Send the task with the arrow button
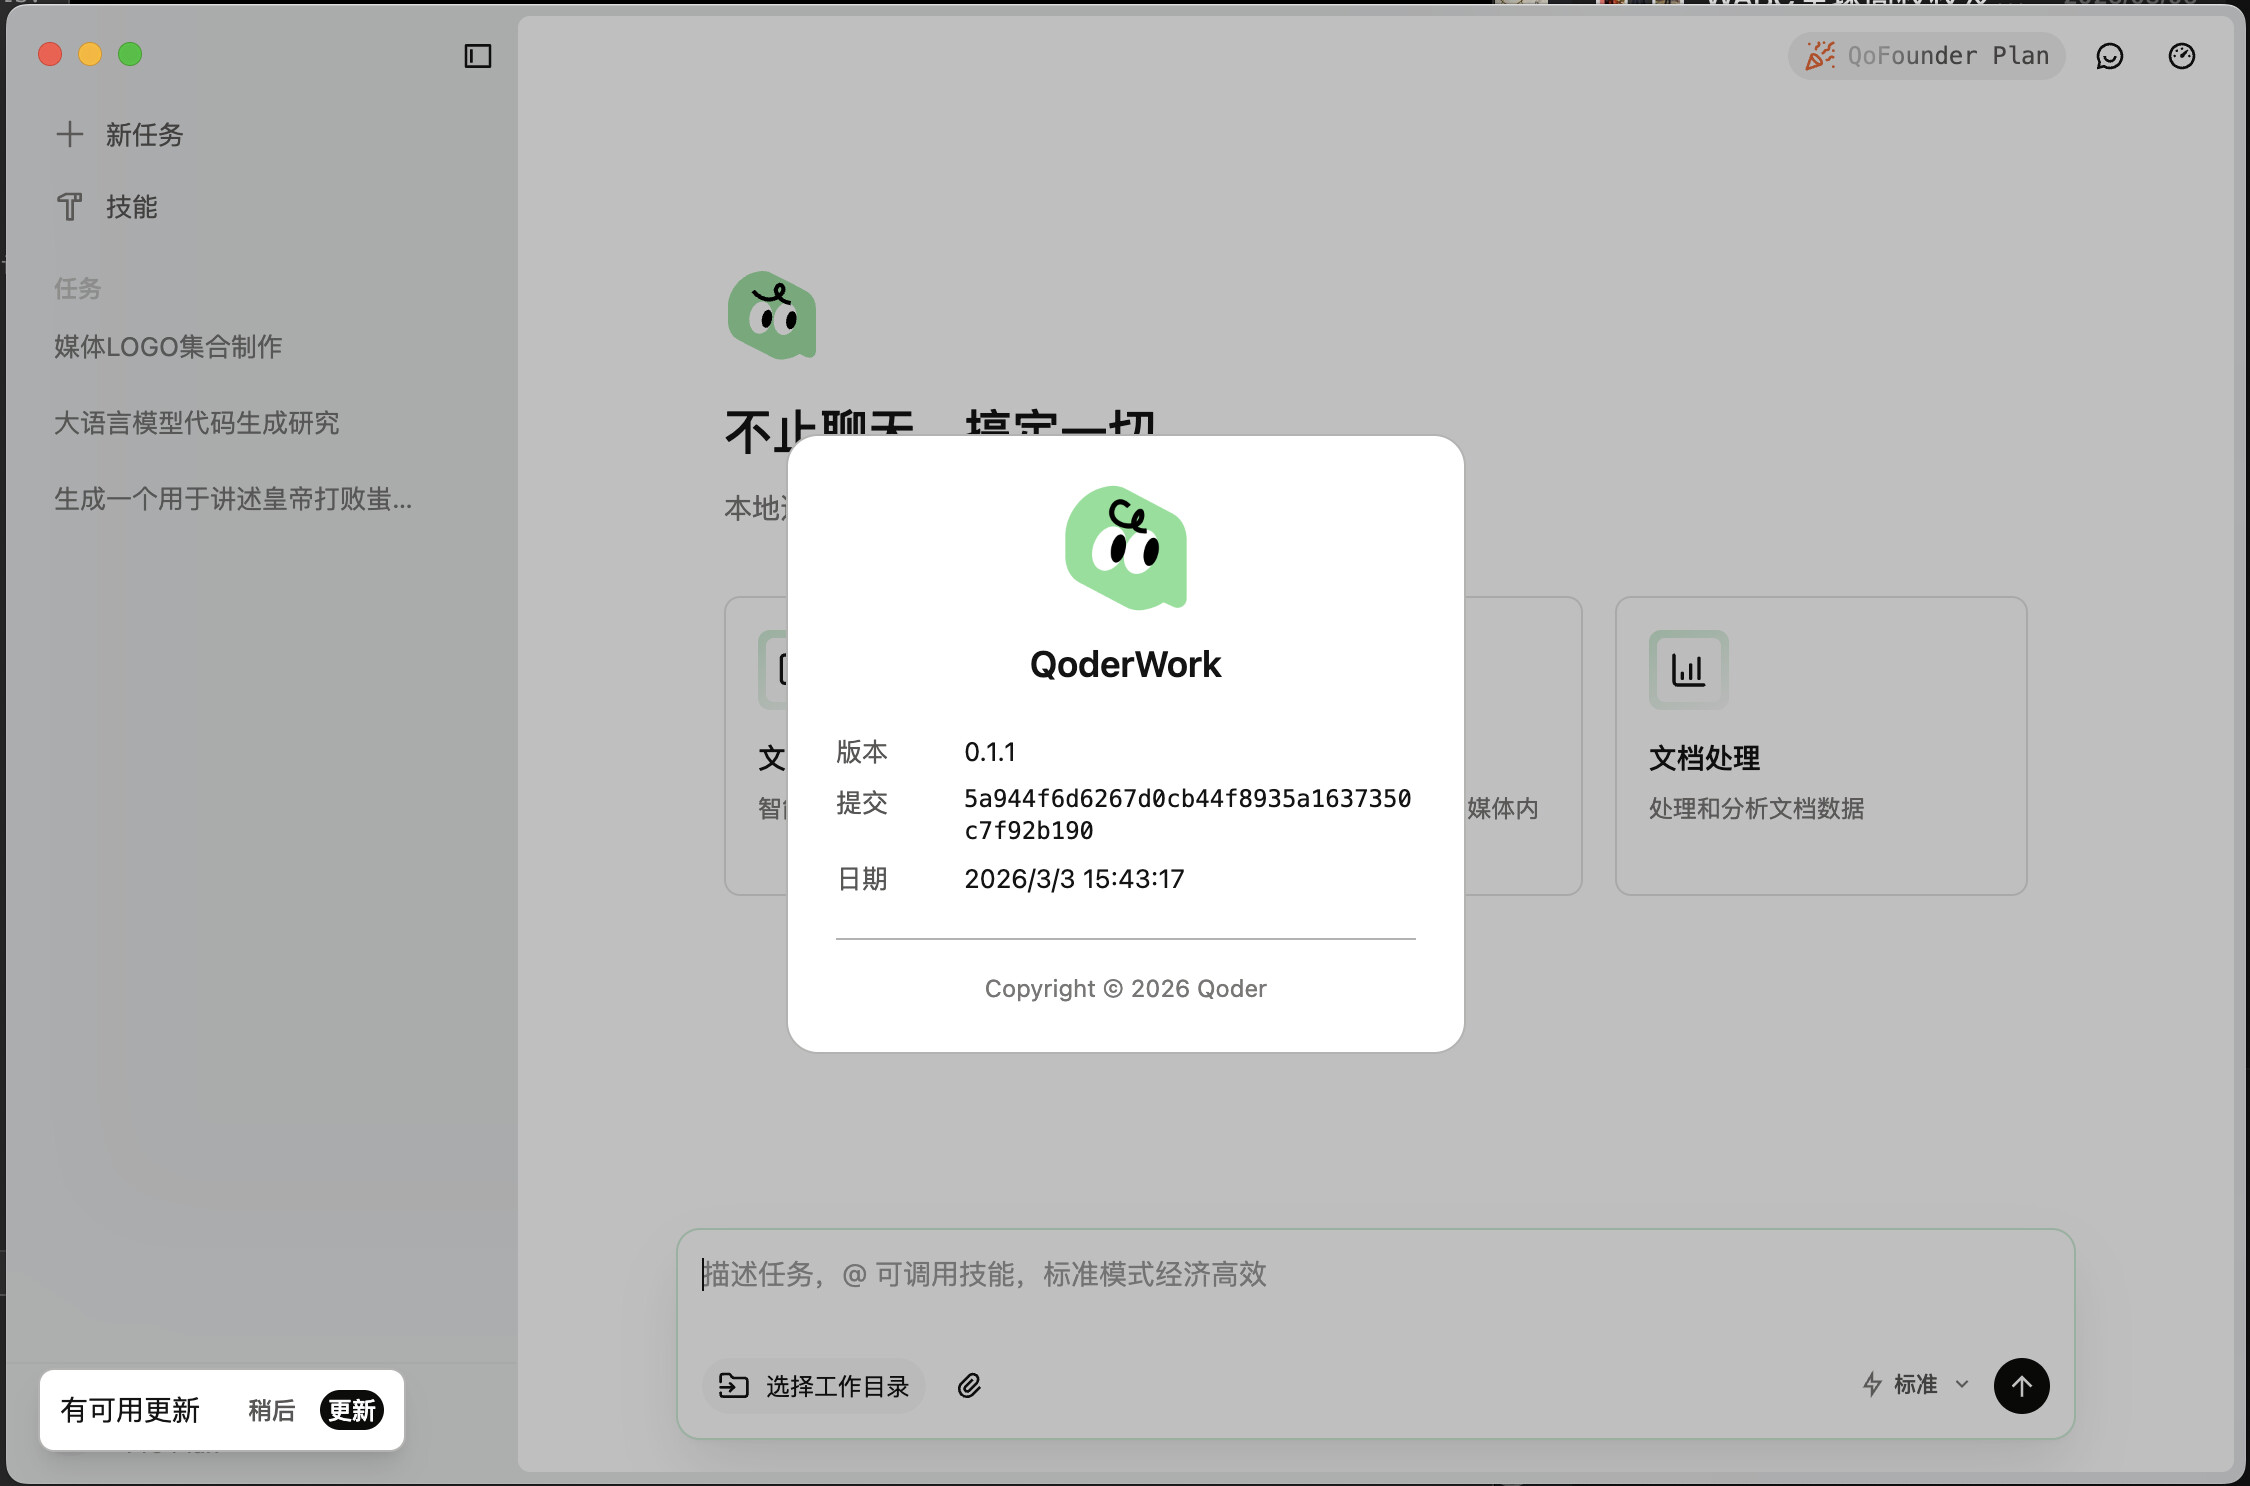The height and width of the screenshot is (1486, 2250). click(2021, 1386)
